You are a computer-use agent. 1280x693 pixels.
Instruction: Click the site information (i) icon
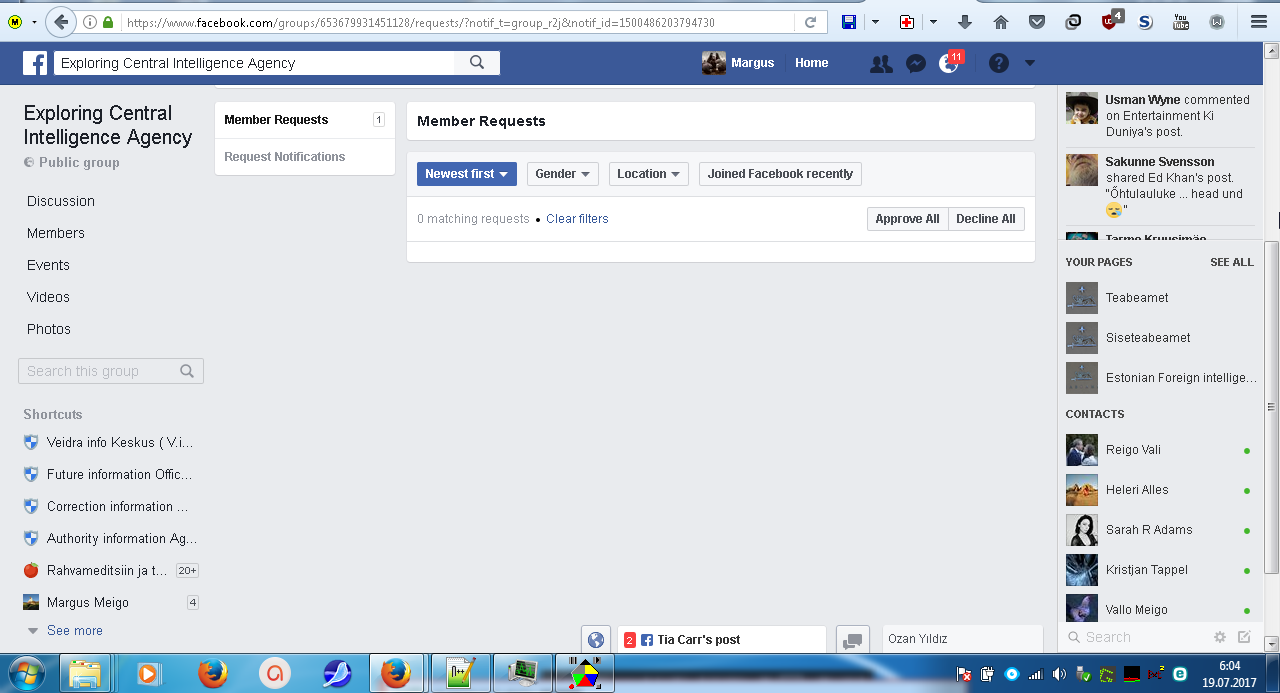(x=90, y=22)
